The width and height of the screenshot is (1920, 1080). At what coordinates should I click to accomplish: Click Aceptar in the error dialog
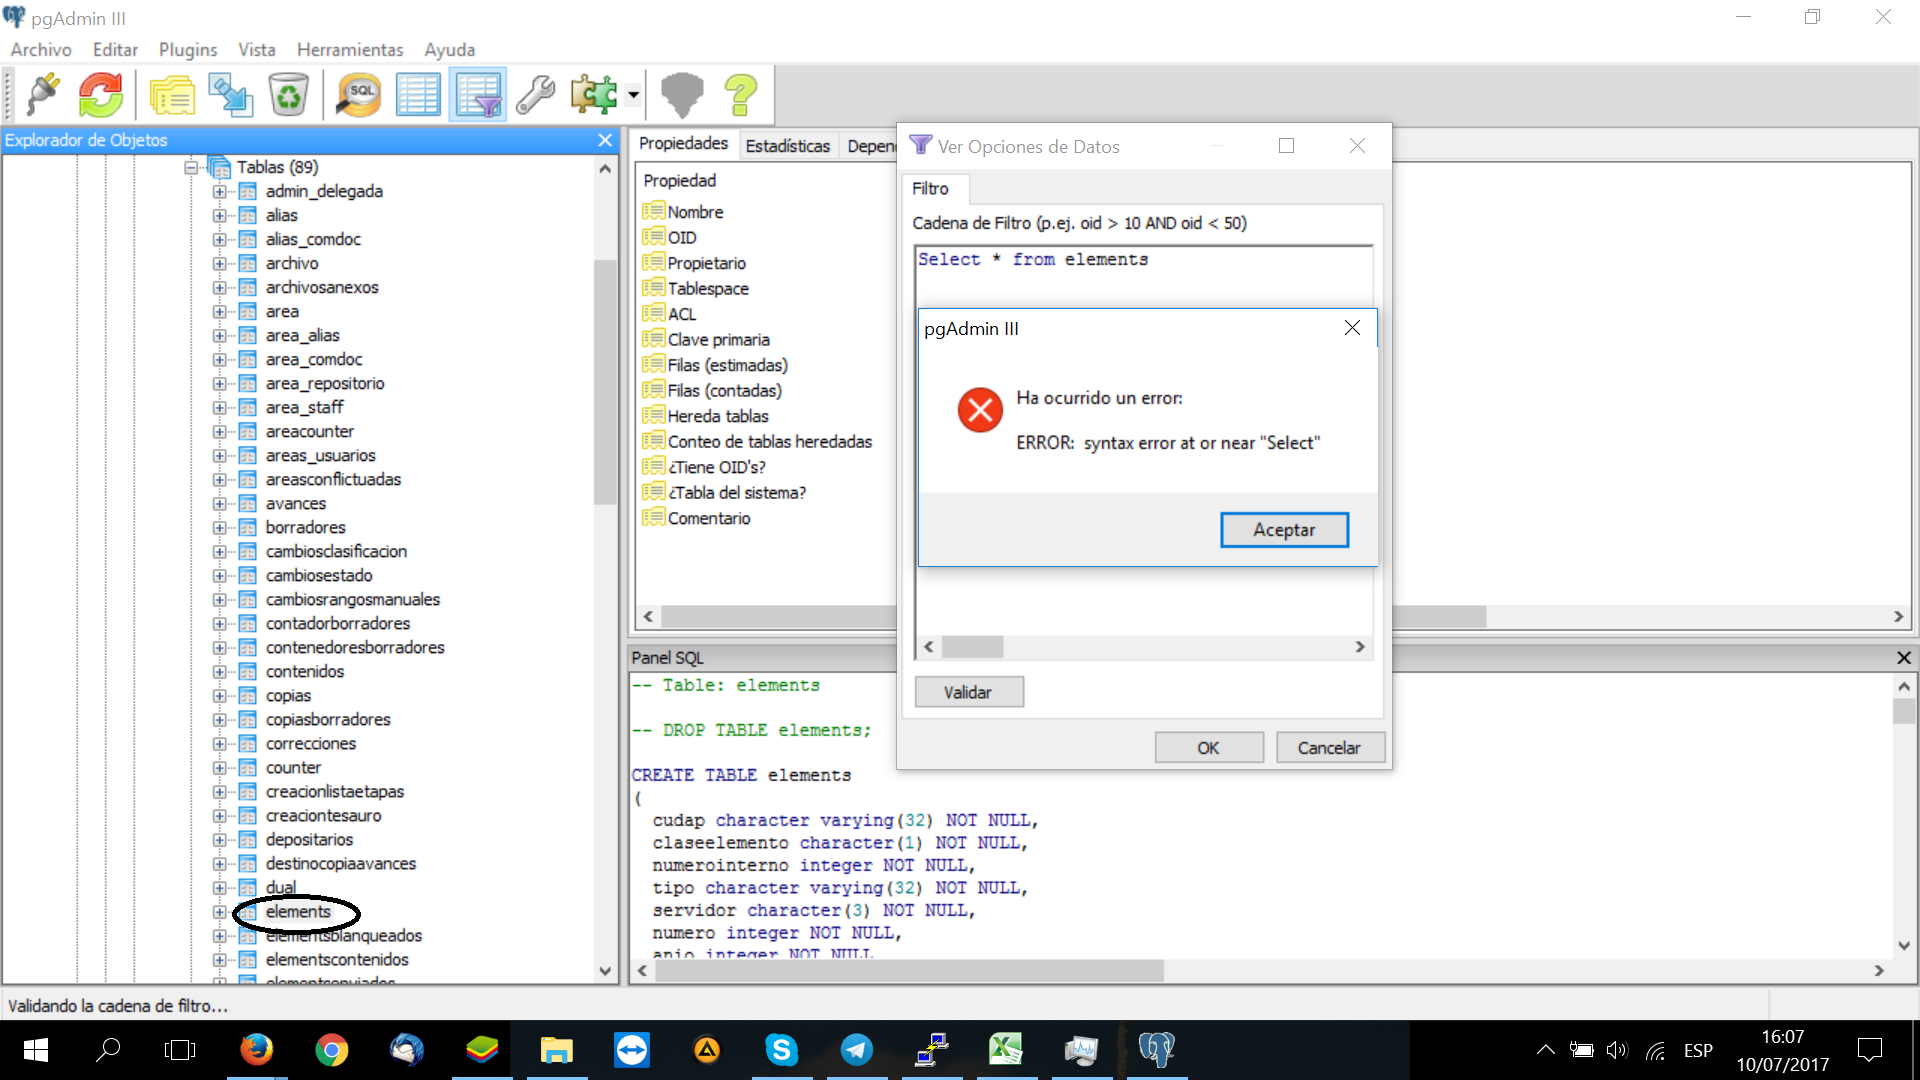(x=1283, y=530)
